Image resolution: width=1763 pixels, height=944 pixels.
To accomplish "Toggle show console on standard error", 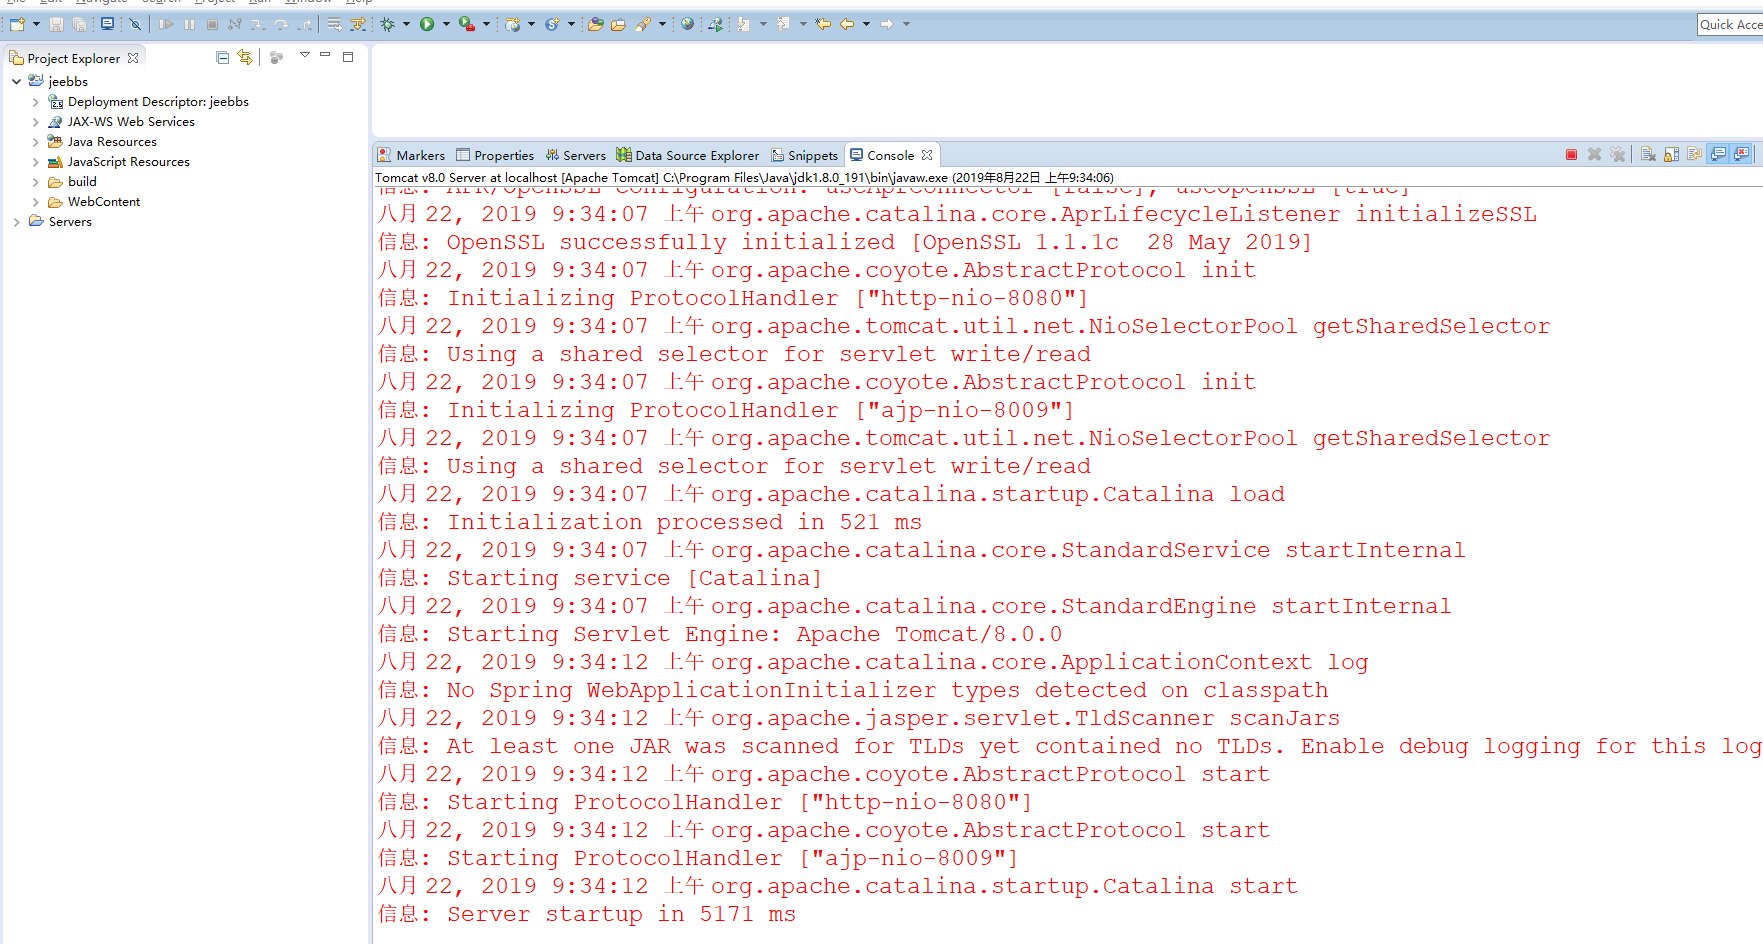I will point(1742,154).
